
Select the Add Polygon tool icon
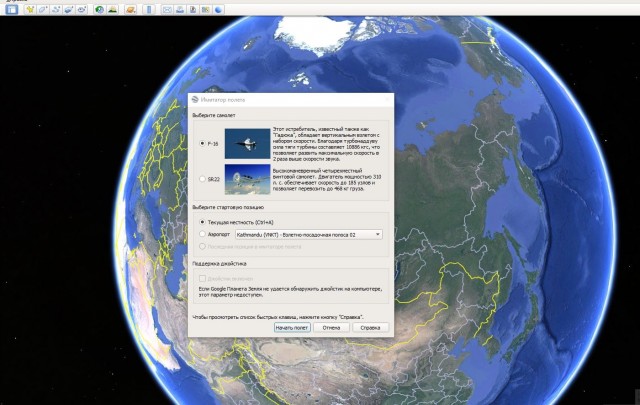[x=43, y=9]
